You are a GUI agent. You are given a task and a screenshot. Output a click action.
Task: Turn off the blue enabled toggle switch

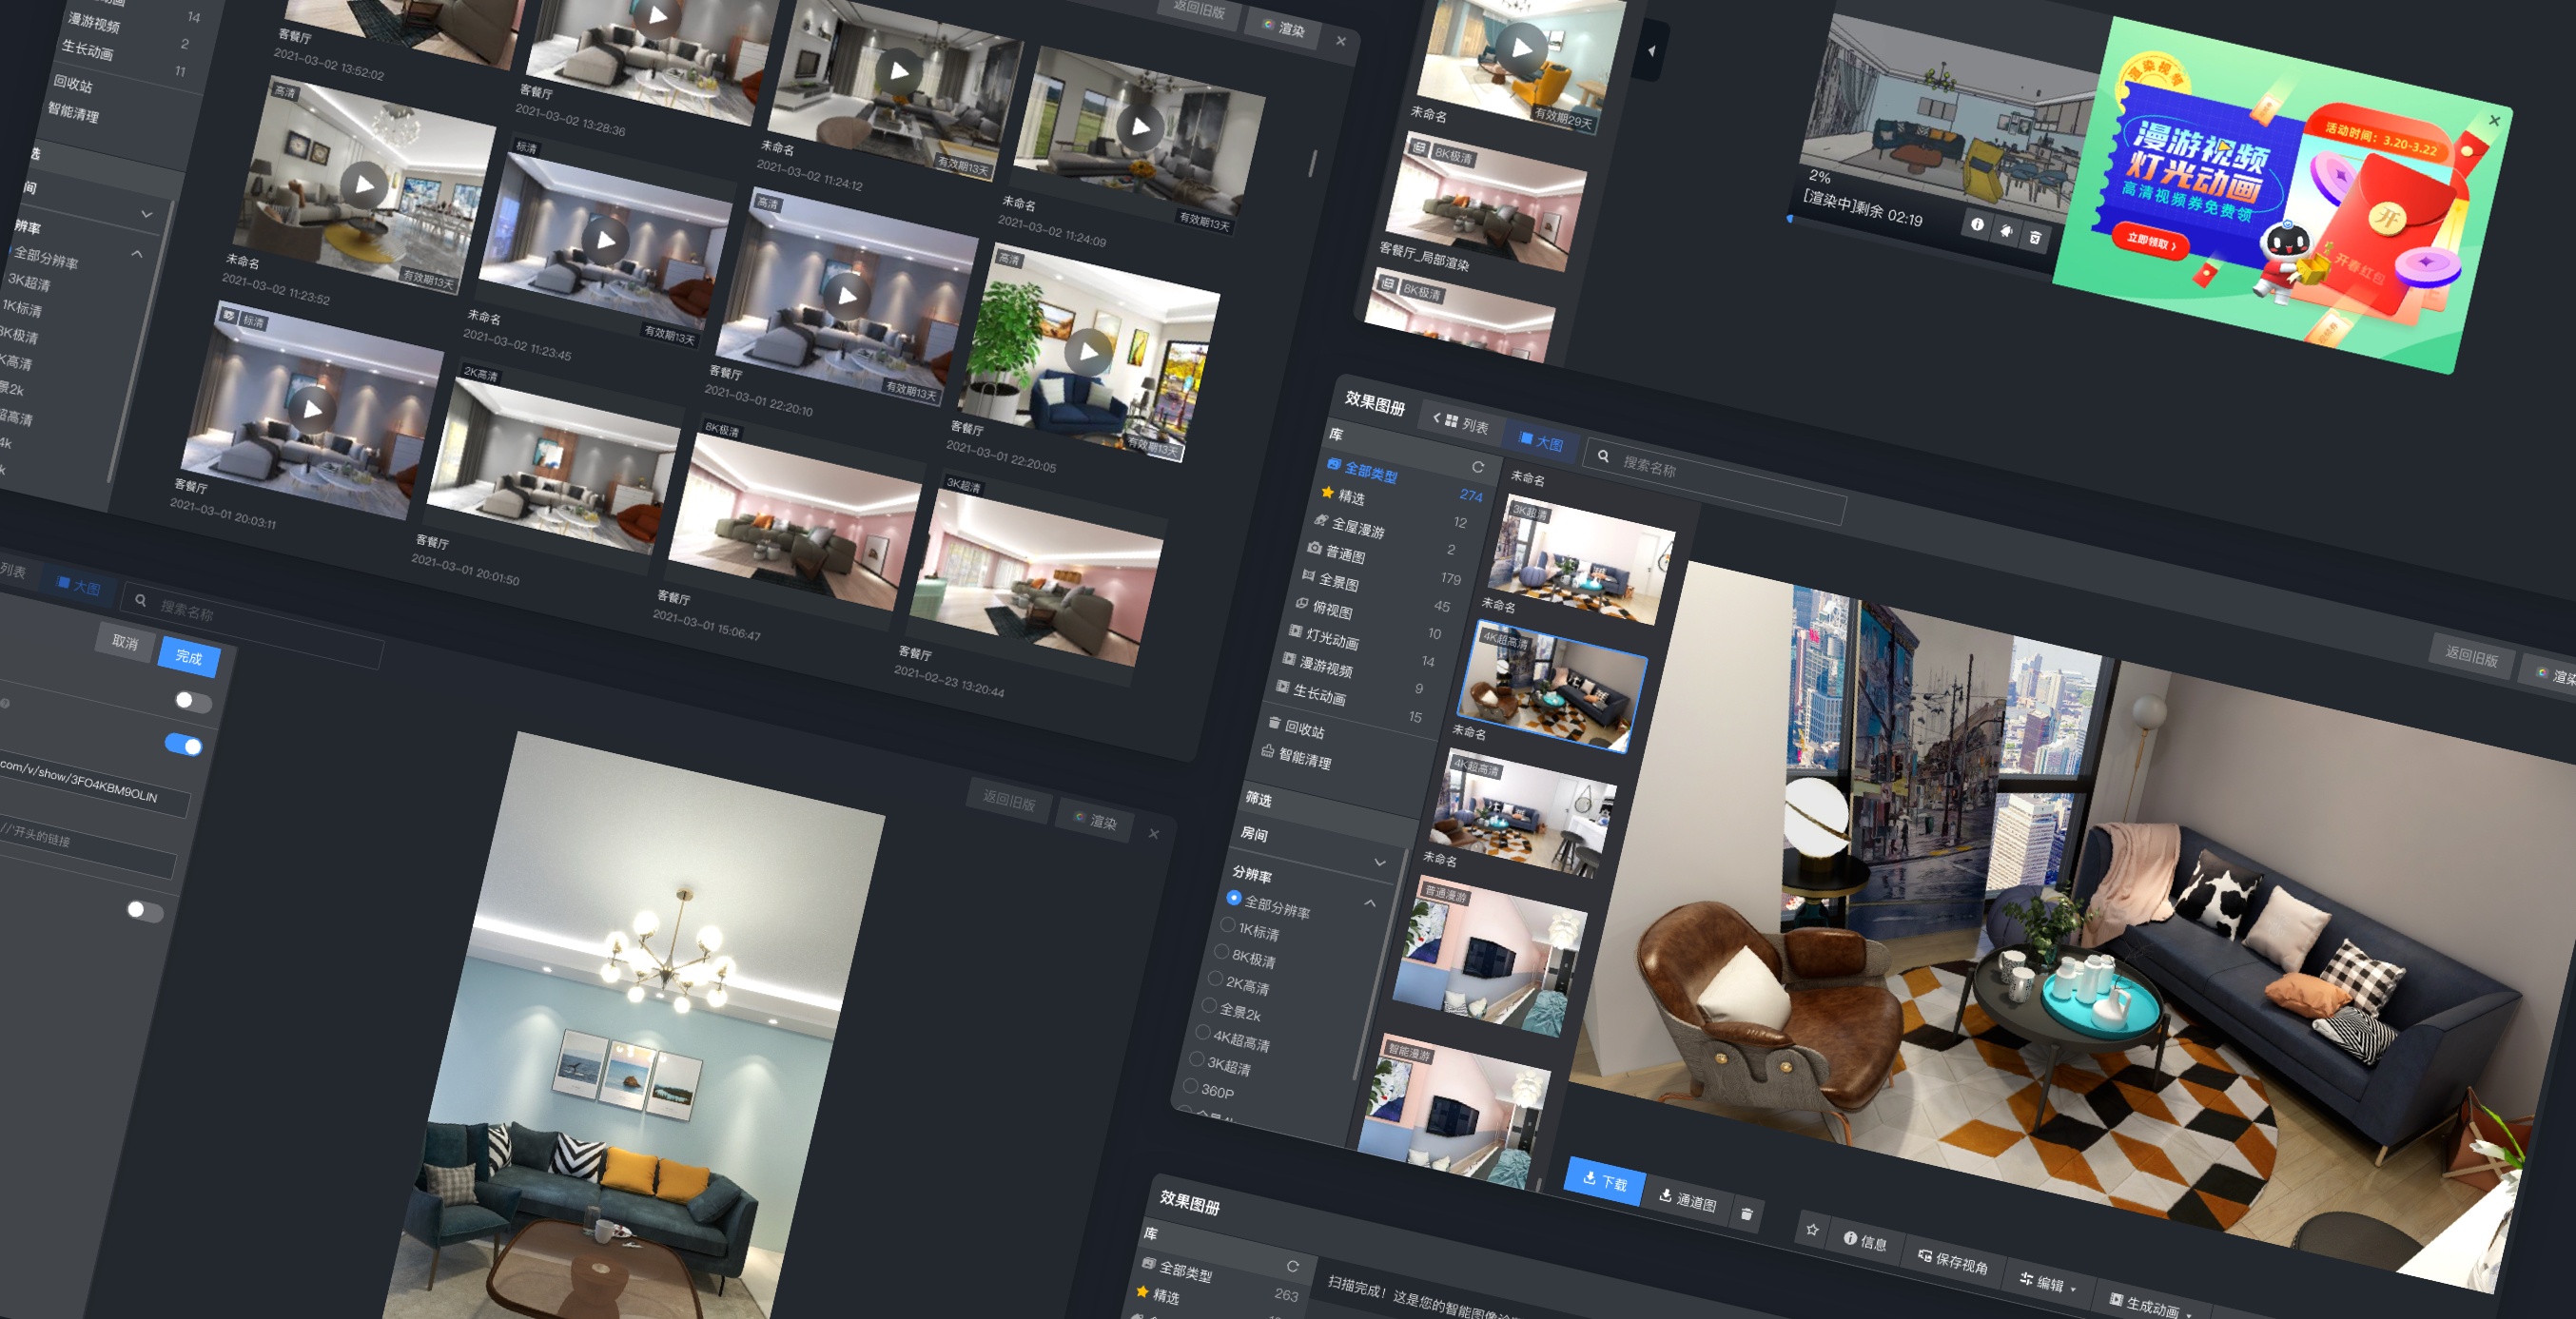184,745
